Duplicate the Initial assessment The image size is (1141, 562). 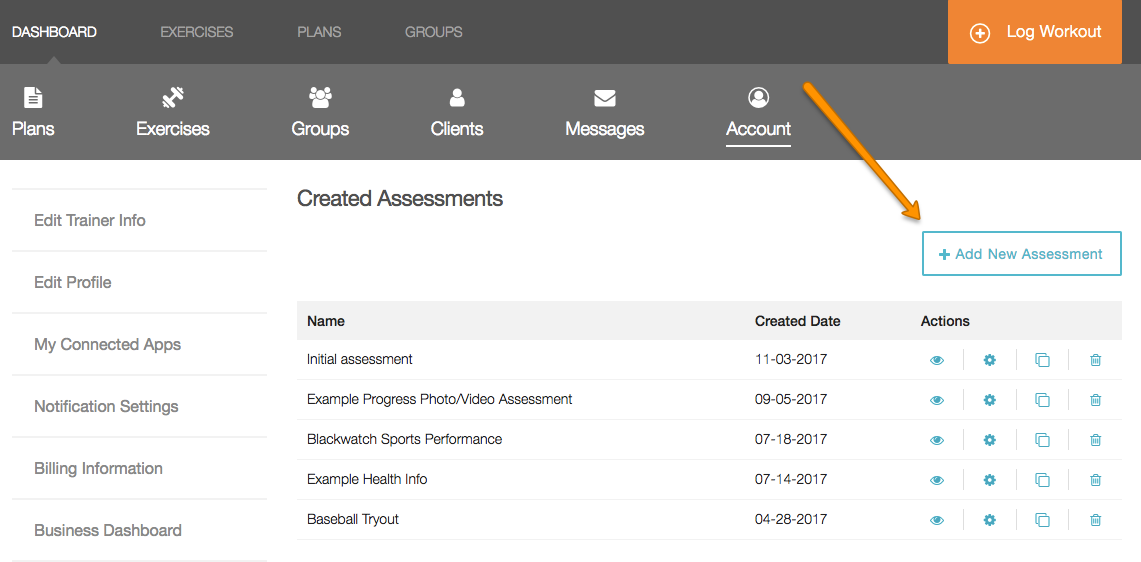[1043, 360]
